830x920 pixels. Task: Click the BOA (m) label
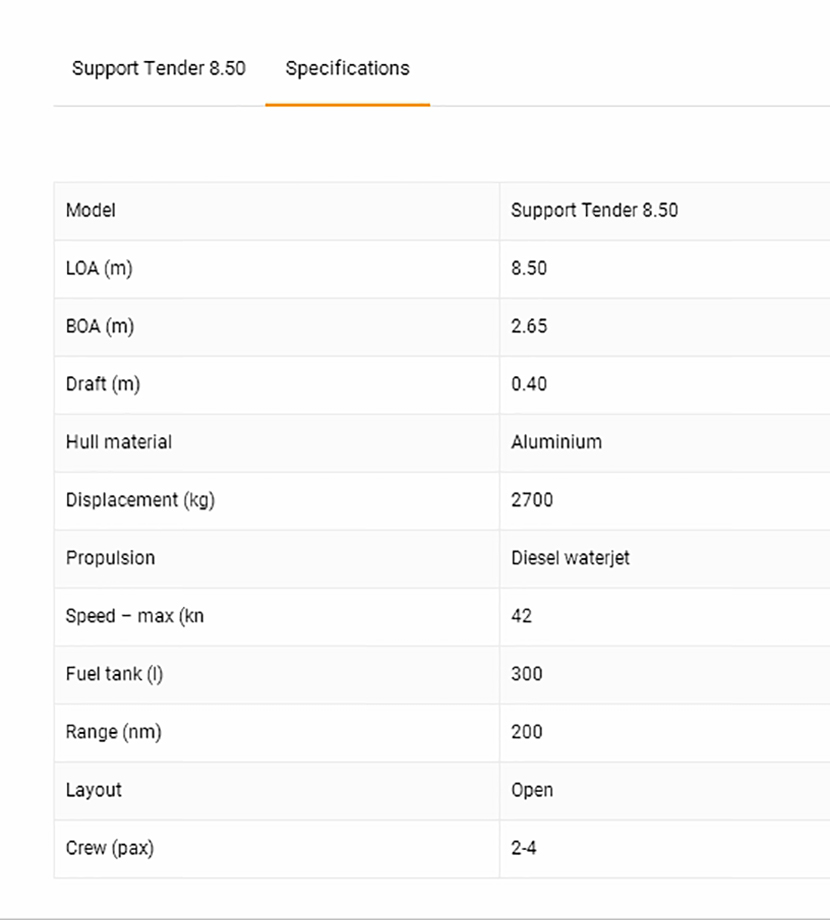100,327
